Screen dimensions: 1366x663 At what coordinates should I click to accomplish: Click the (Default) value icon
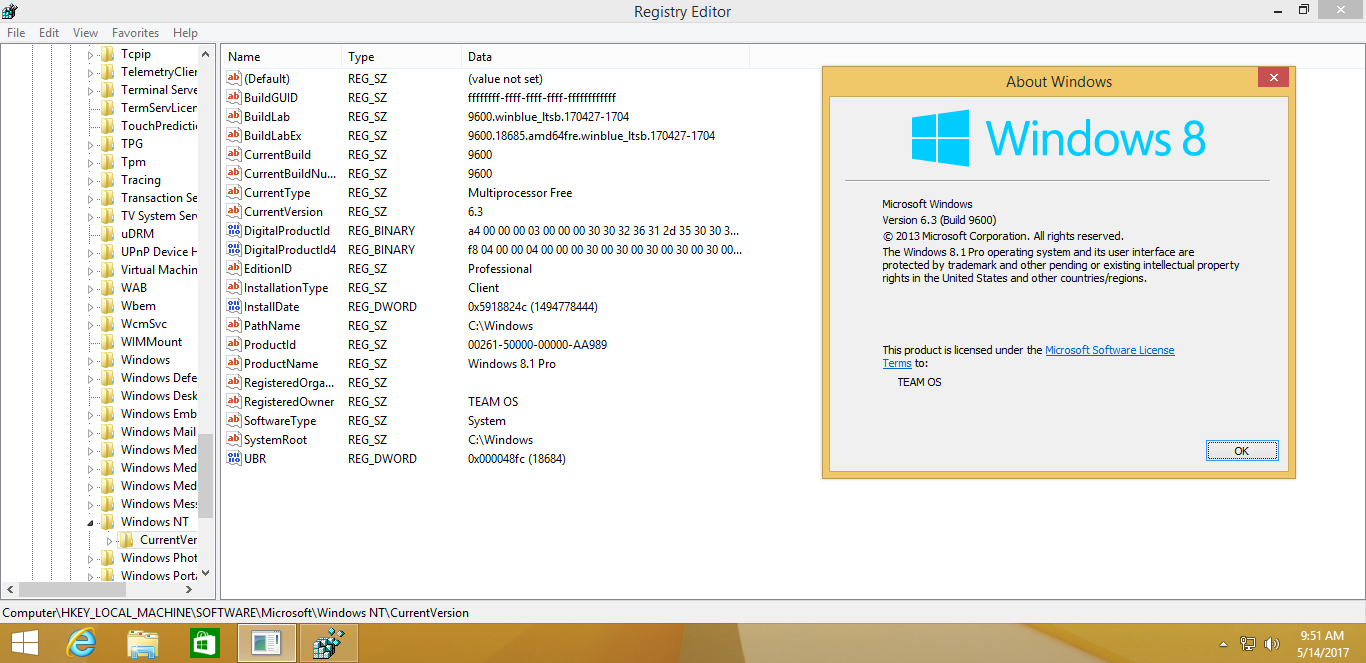[234, 79]
